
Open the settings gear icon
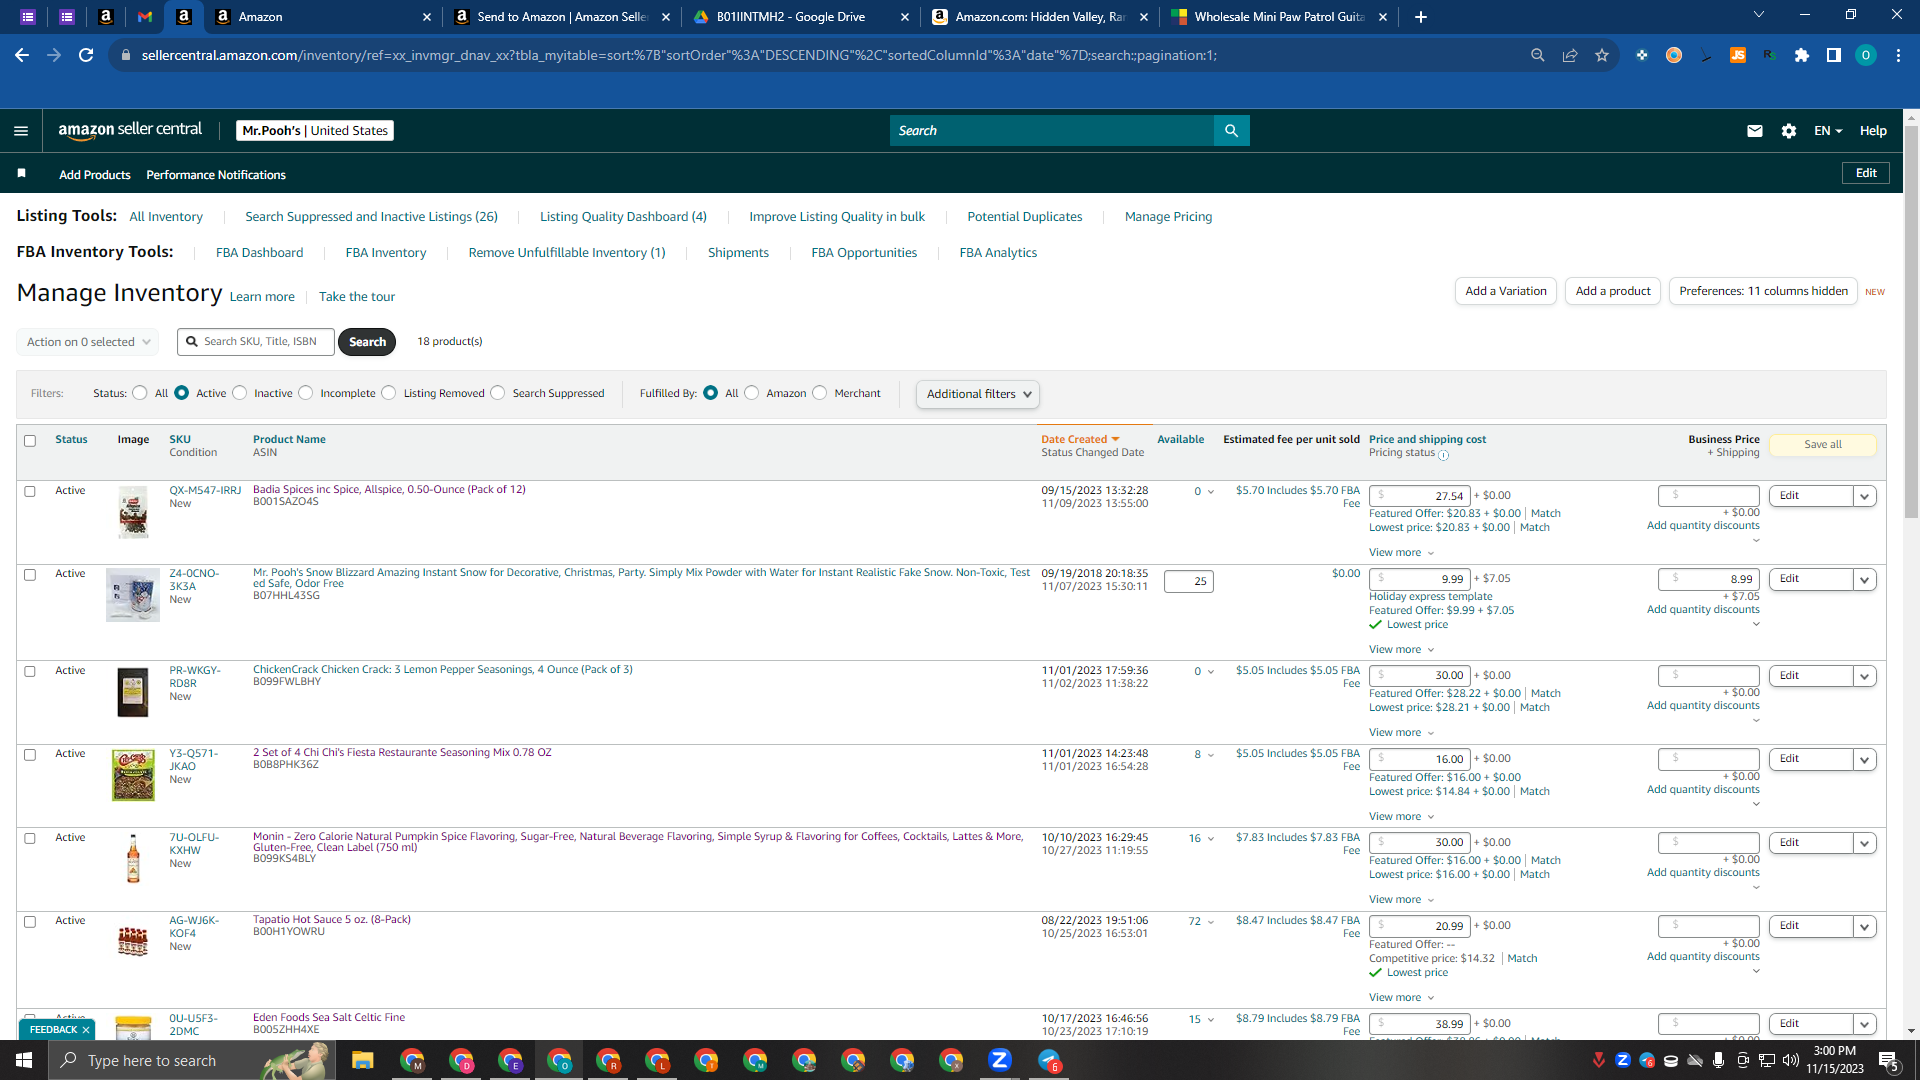pyautogui.click(x=1789, y=130)
